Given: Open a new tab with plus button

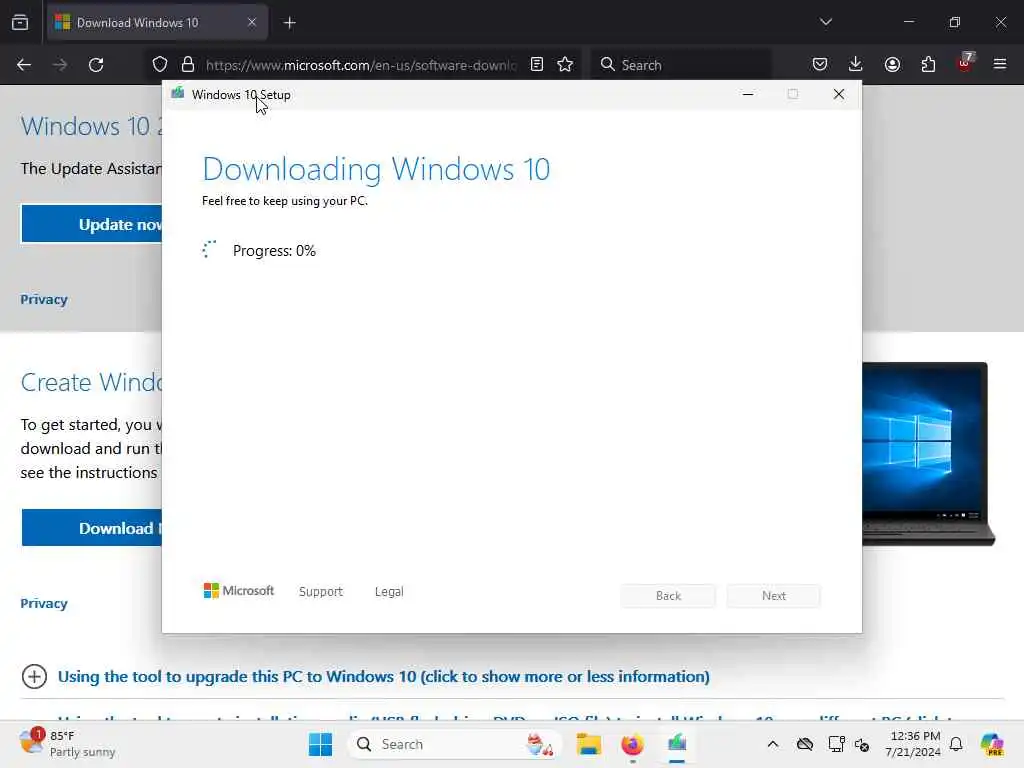Looking at the screenshot, I should coord(290,23).
